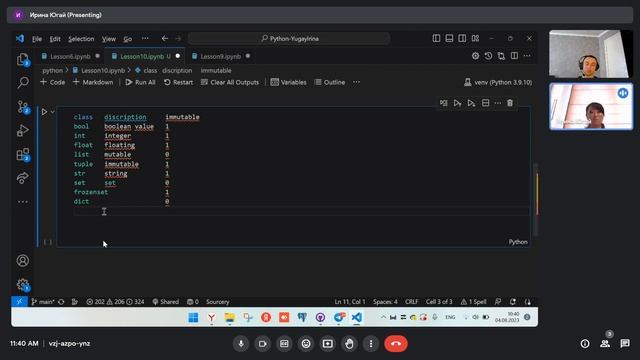This screenshot has width=640, height=360.
Task: Click Run All in notebook toolbar
Action: click(140, 82)
